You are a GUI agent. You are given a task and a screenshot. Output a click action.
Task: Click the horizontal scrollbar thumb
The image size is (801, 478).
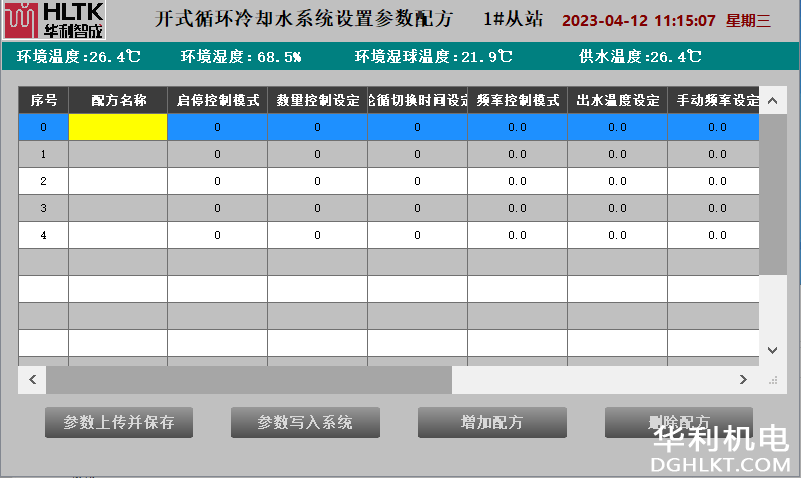[x=250, y=380]
